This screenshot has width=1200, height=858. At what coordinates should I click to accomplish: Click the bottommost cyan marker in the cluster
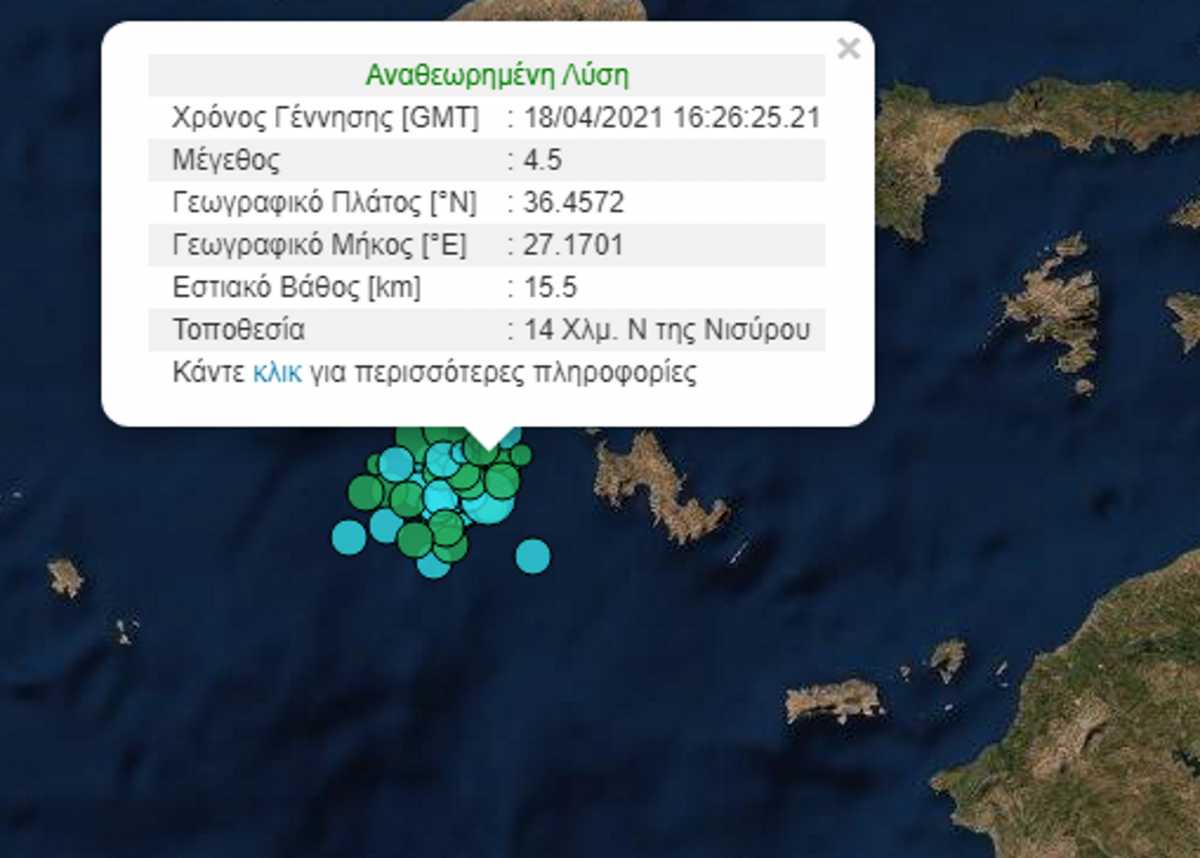point(433,566)
